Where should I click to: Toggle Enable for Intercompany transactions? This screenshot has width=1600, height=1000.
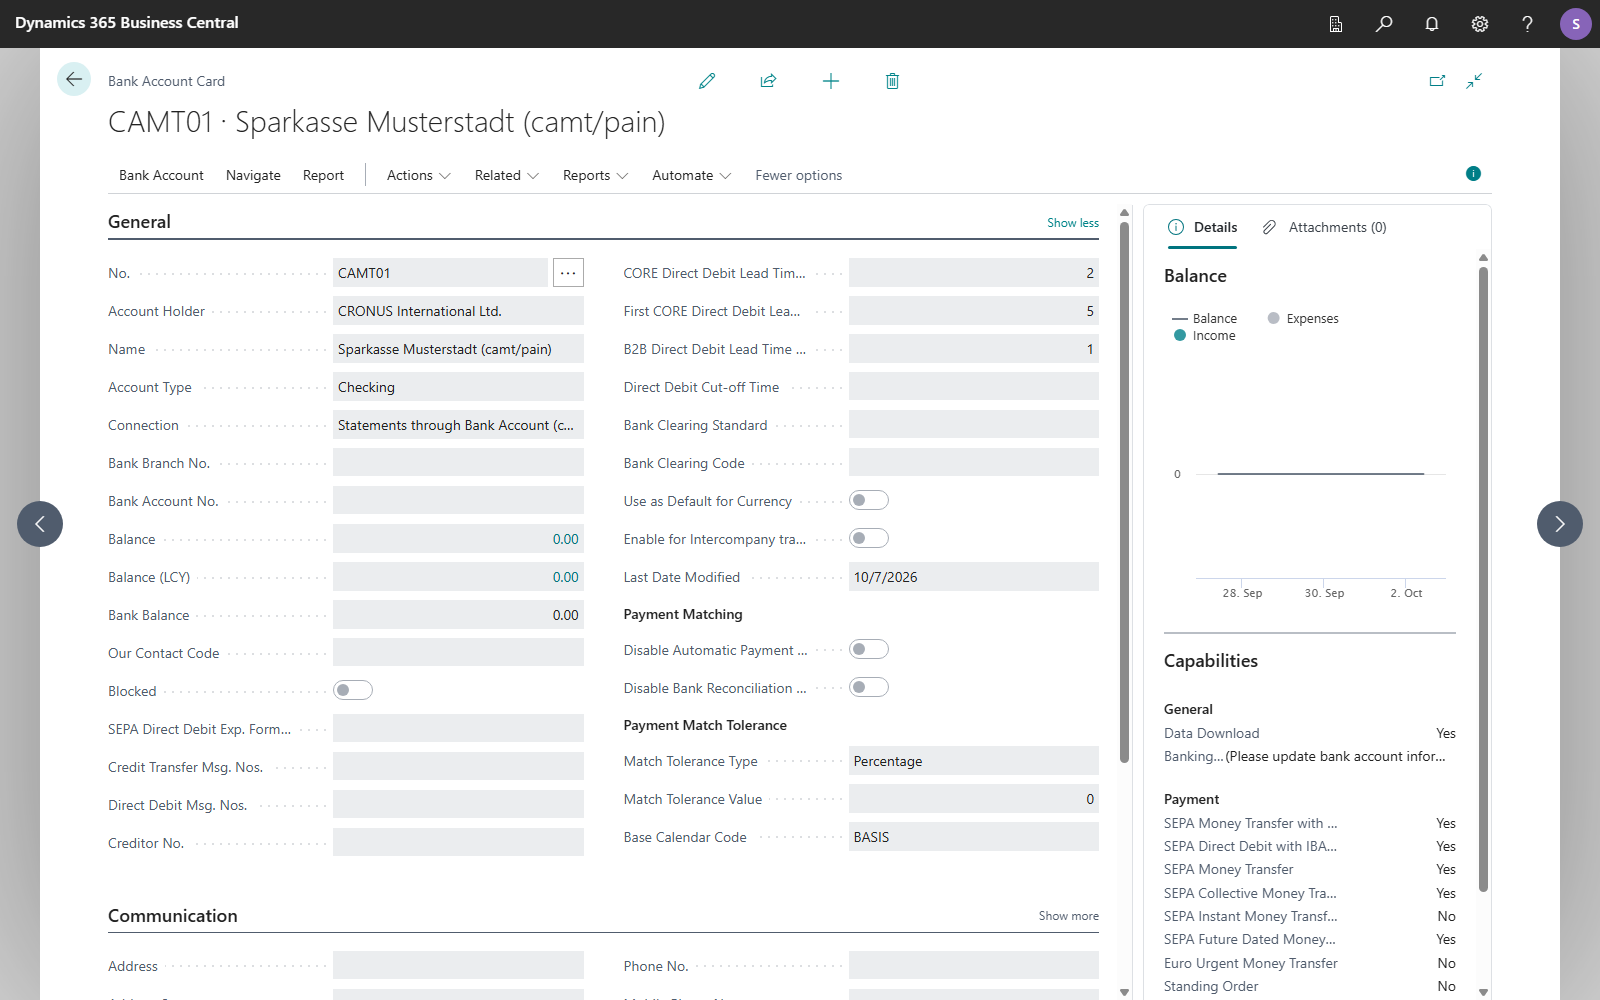pos(869,538)
